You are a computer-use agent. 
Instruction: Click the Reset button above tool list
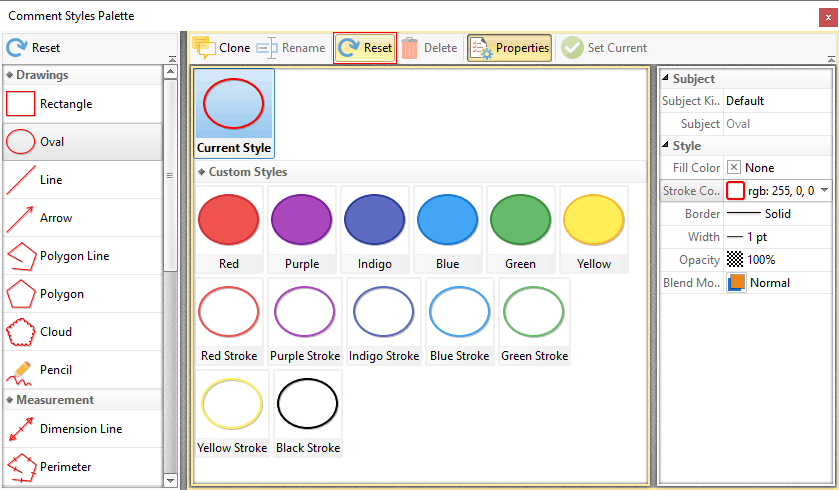pyautogui.click(x=33, y=48)
